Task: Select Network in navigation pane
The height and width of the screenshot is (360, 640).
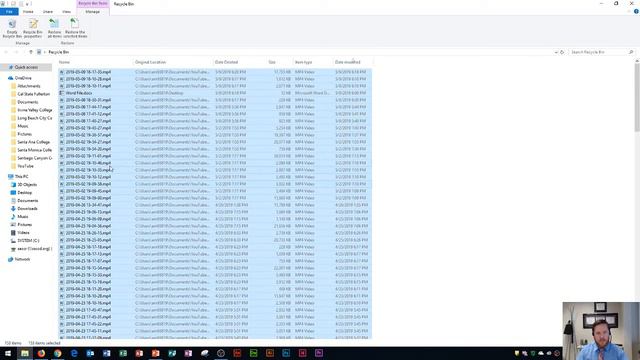Action: (22, 259)
